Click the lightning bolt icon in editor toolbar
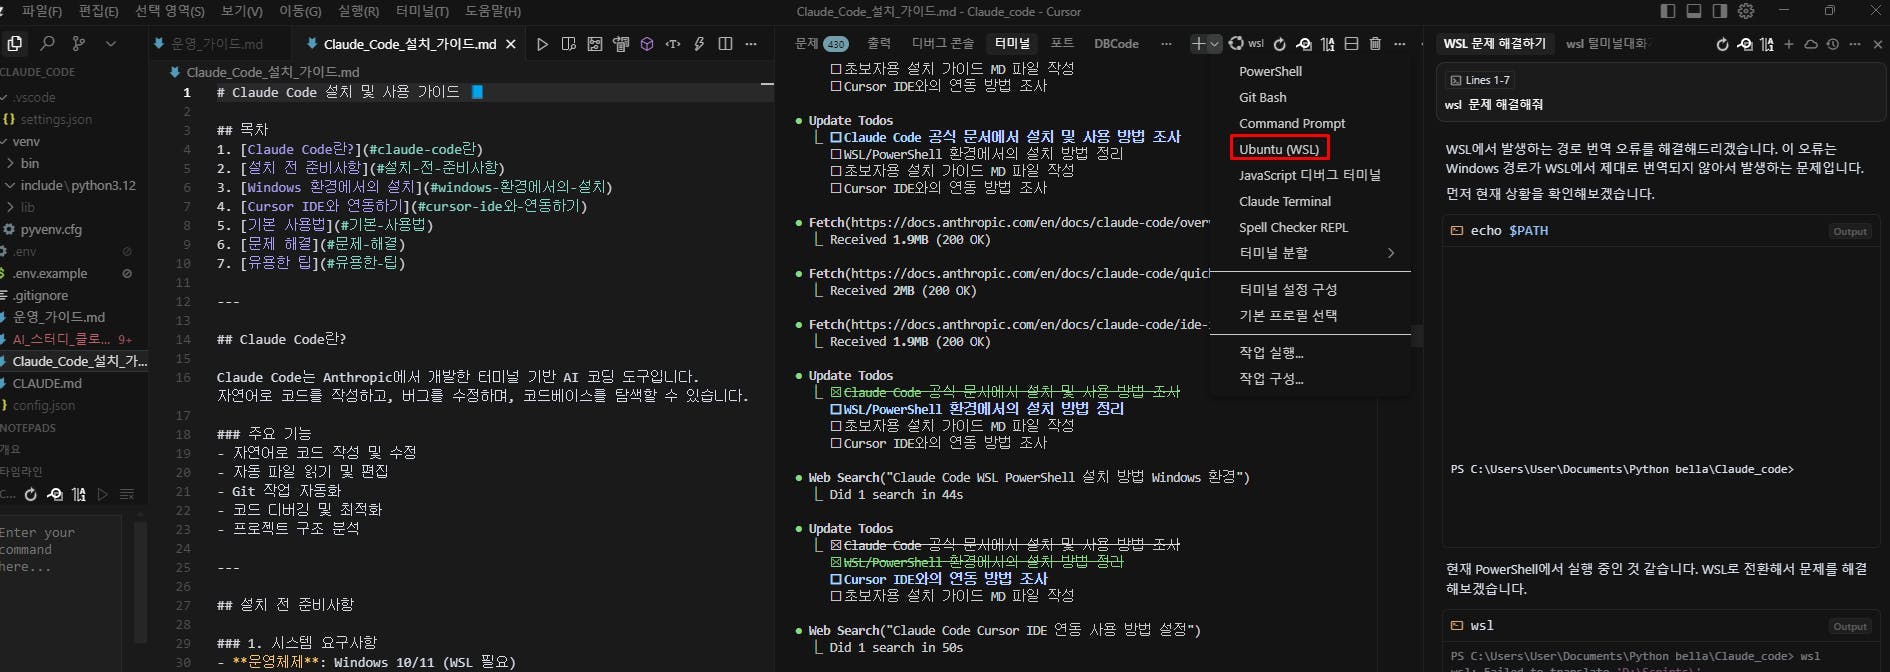1890x672 pixels. pos(699,44)
